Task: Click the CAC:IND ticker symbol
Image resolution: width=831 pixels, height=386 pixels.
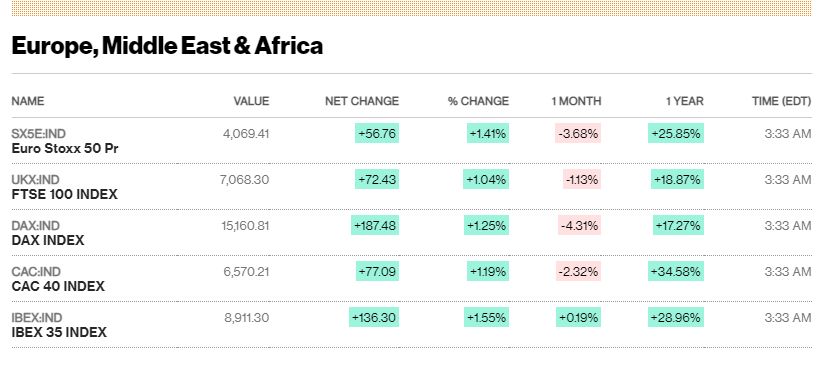Action: point(36,271)
